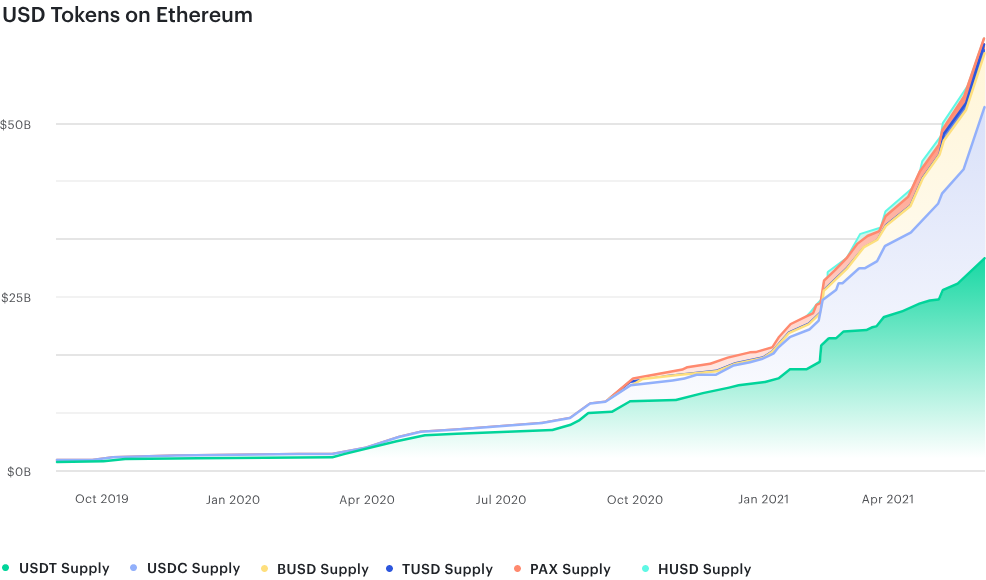Viewport: 986px width, 580px height.
Task: Toggle the HUSD Supply legend text
Action: (704, 569)
